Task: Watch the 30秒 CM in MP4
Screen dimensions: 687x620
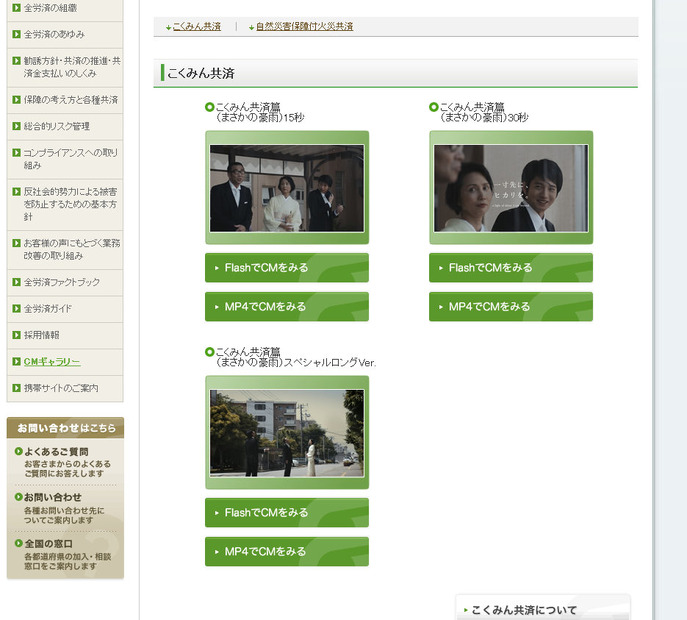Action: coord(511,307)
